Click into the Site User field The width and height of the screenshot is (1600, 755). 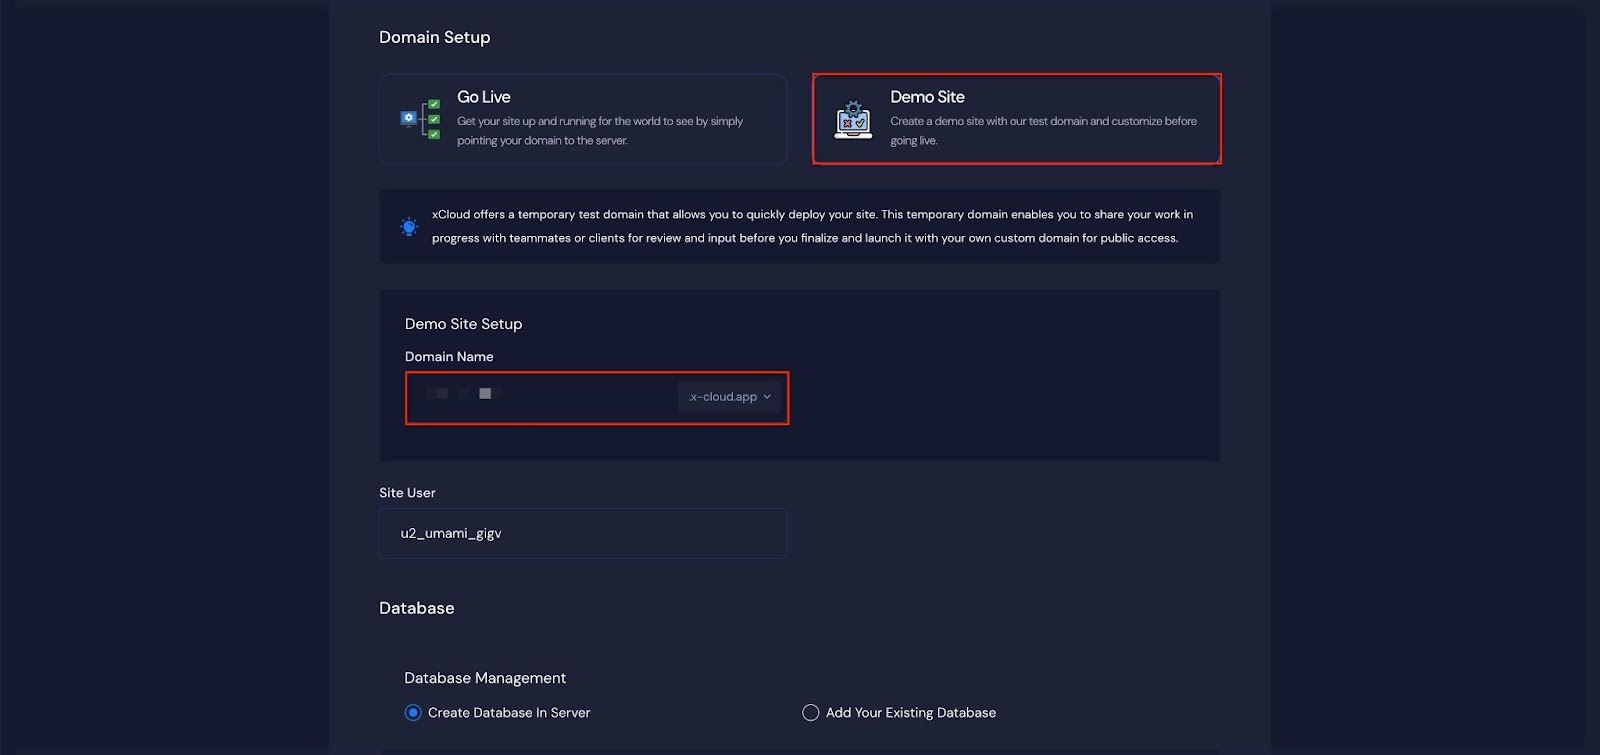(x=583, y=534)
